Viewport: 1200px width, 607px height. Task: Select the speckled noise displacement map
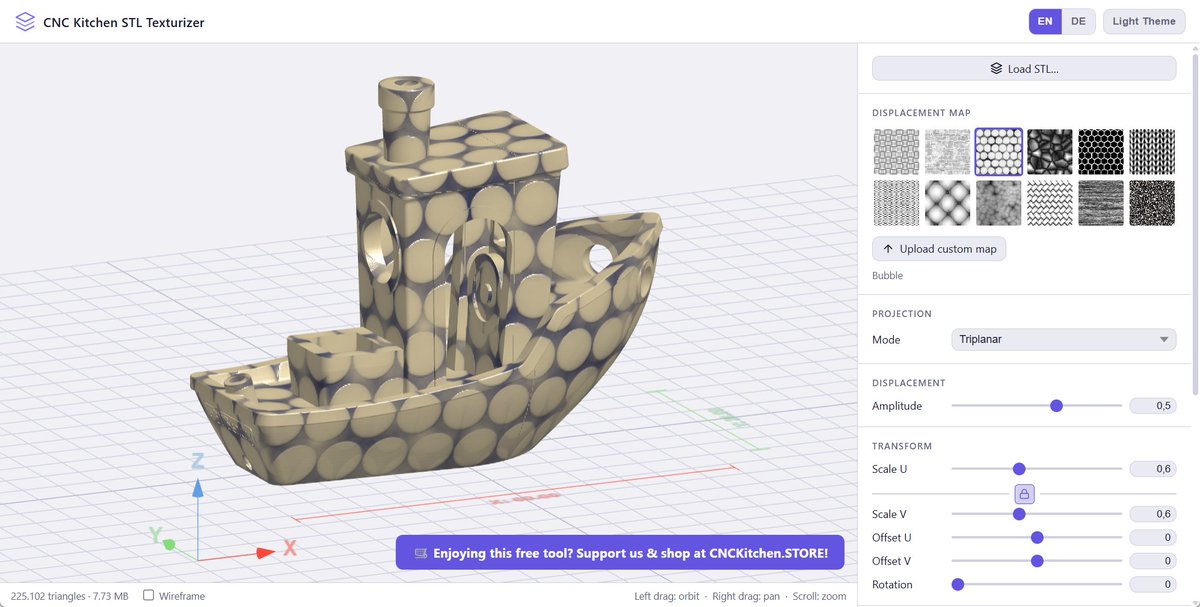[x=1152, y=202]
